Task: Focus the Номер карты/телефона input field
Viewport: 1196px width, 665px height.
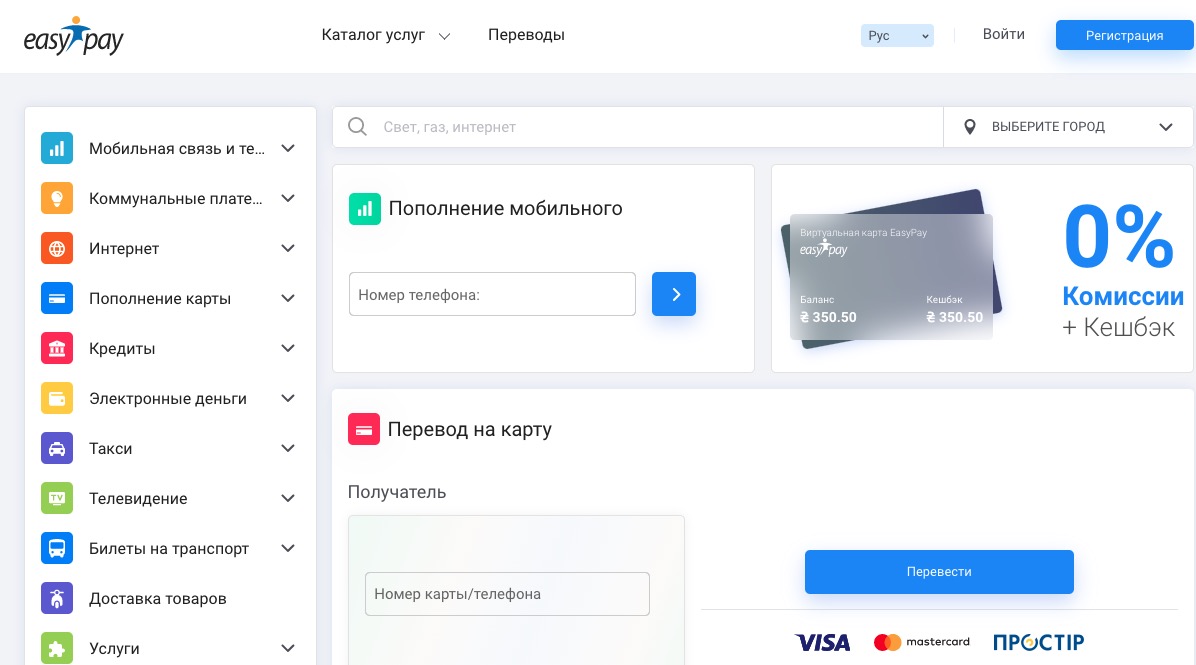Action: coord(507,594)
